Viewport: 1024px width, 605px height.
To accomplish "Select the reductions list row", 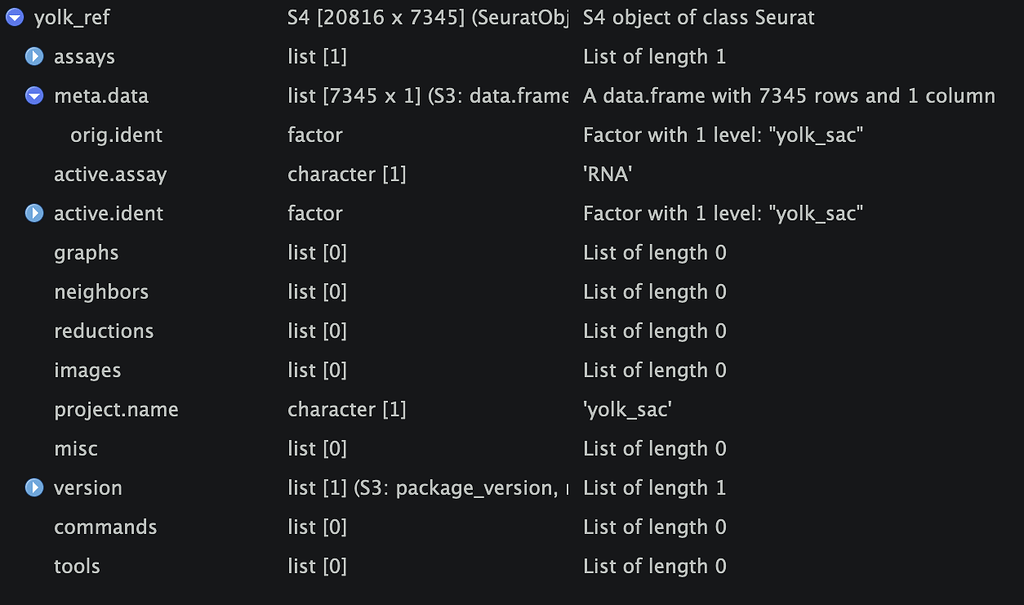I will 512,331.
